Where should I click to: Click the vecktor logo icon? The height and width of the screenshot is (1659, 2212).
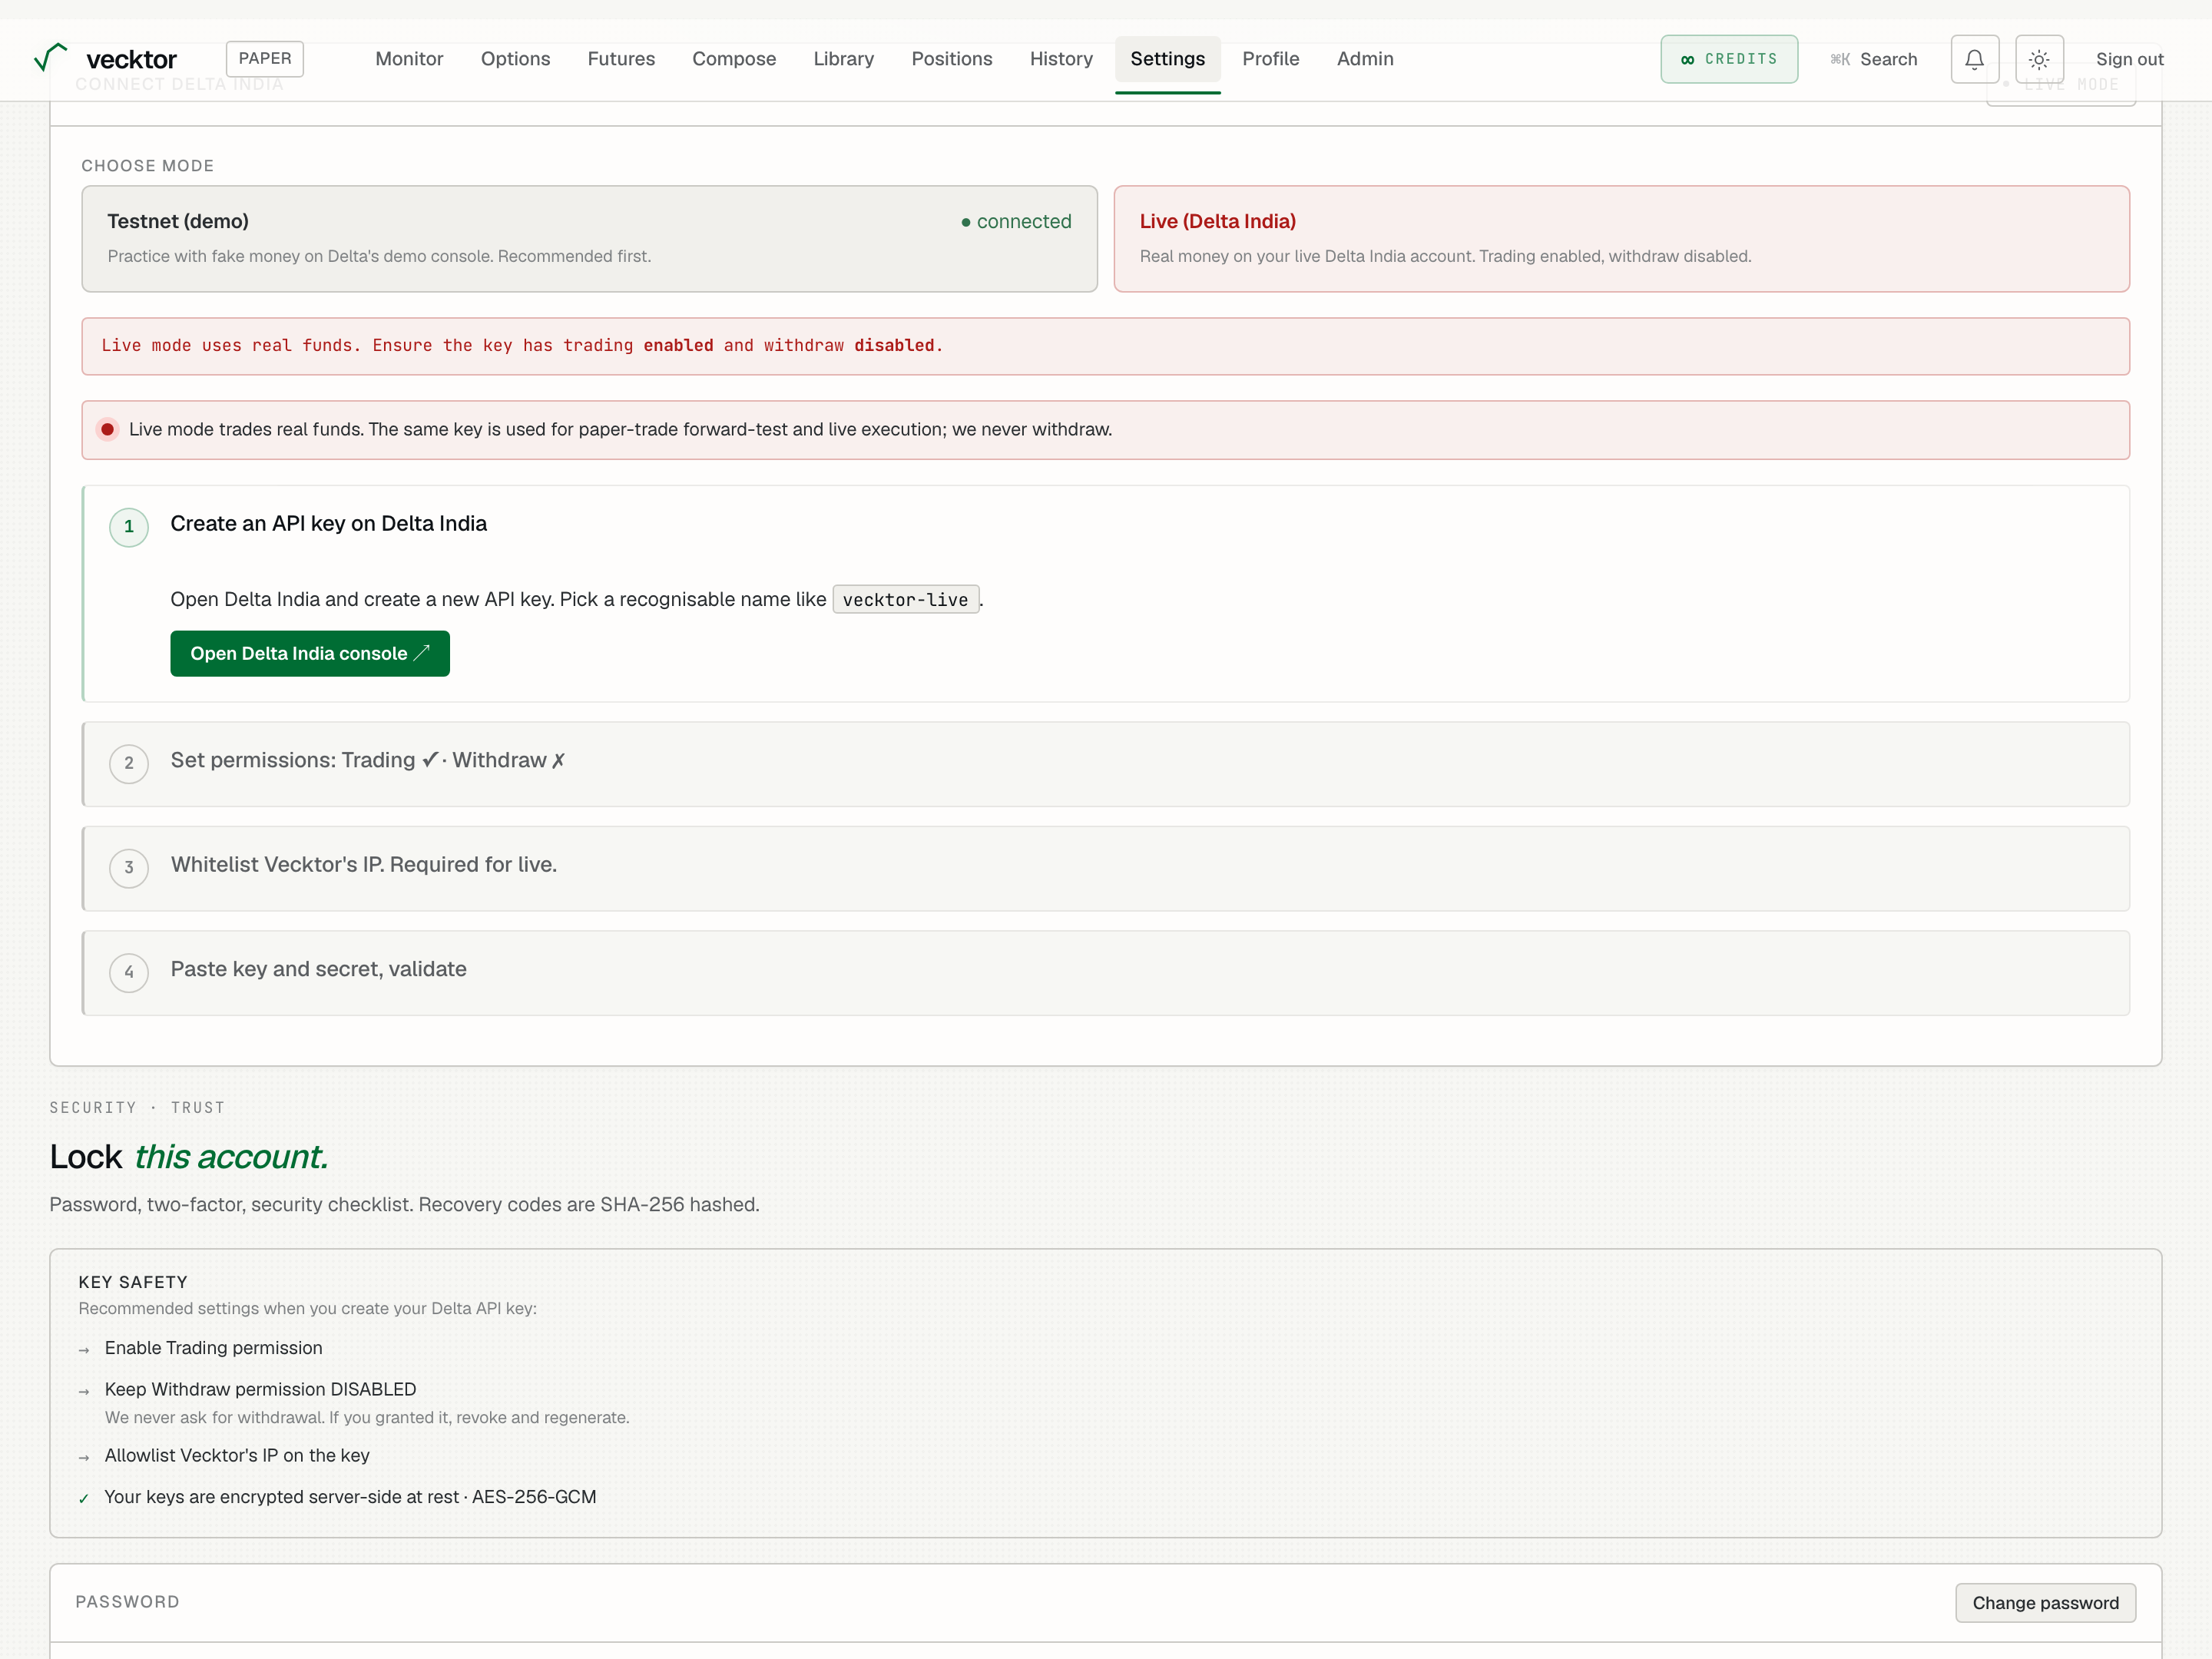(x=50, y=57)
